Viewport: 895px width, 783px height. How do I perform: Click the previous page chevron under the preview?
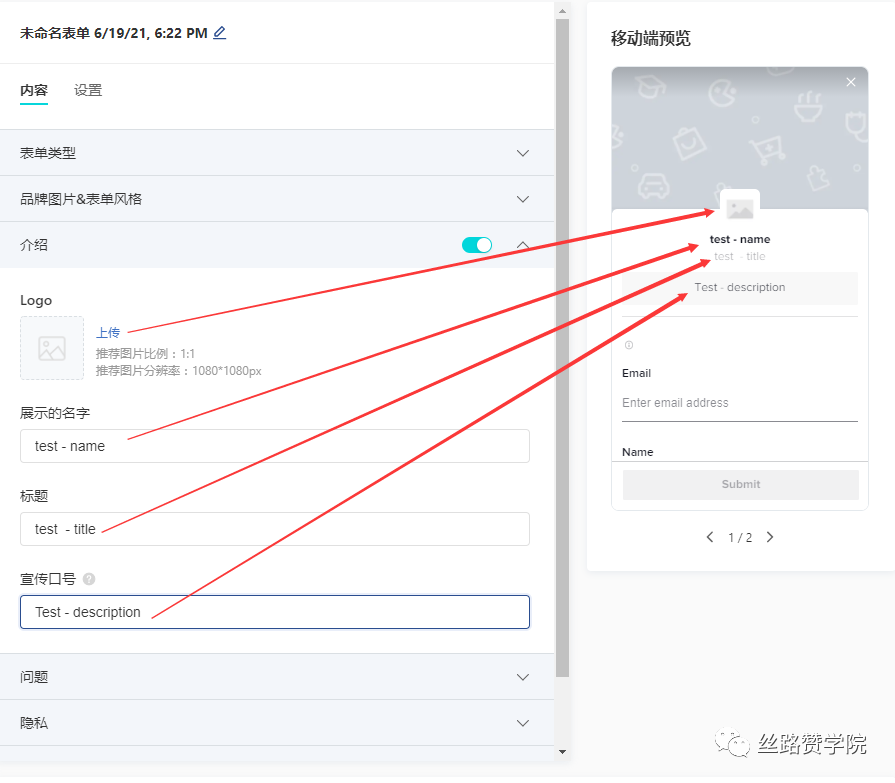point(710,537)
